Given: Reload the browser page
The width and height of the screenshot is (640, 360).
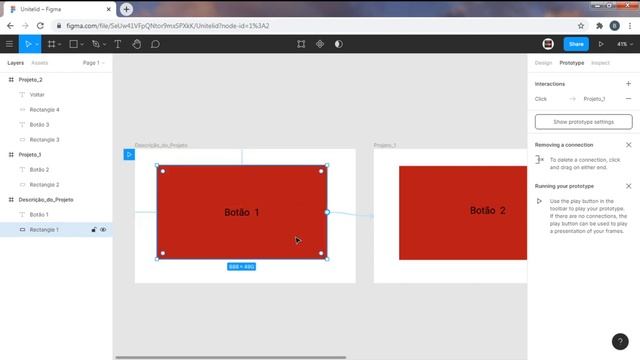Looking at the screenshot, I should click(40, 26).
